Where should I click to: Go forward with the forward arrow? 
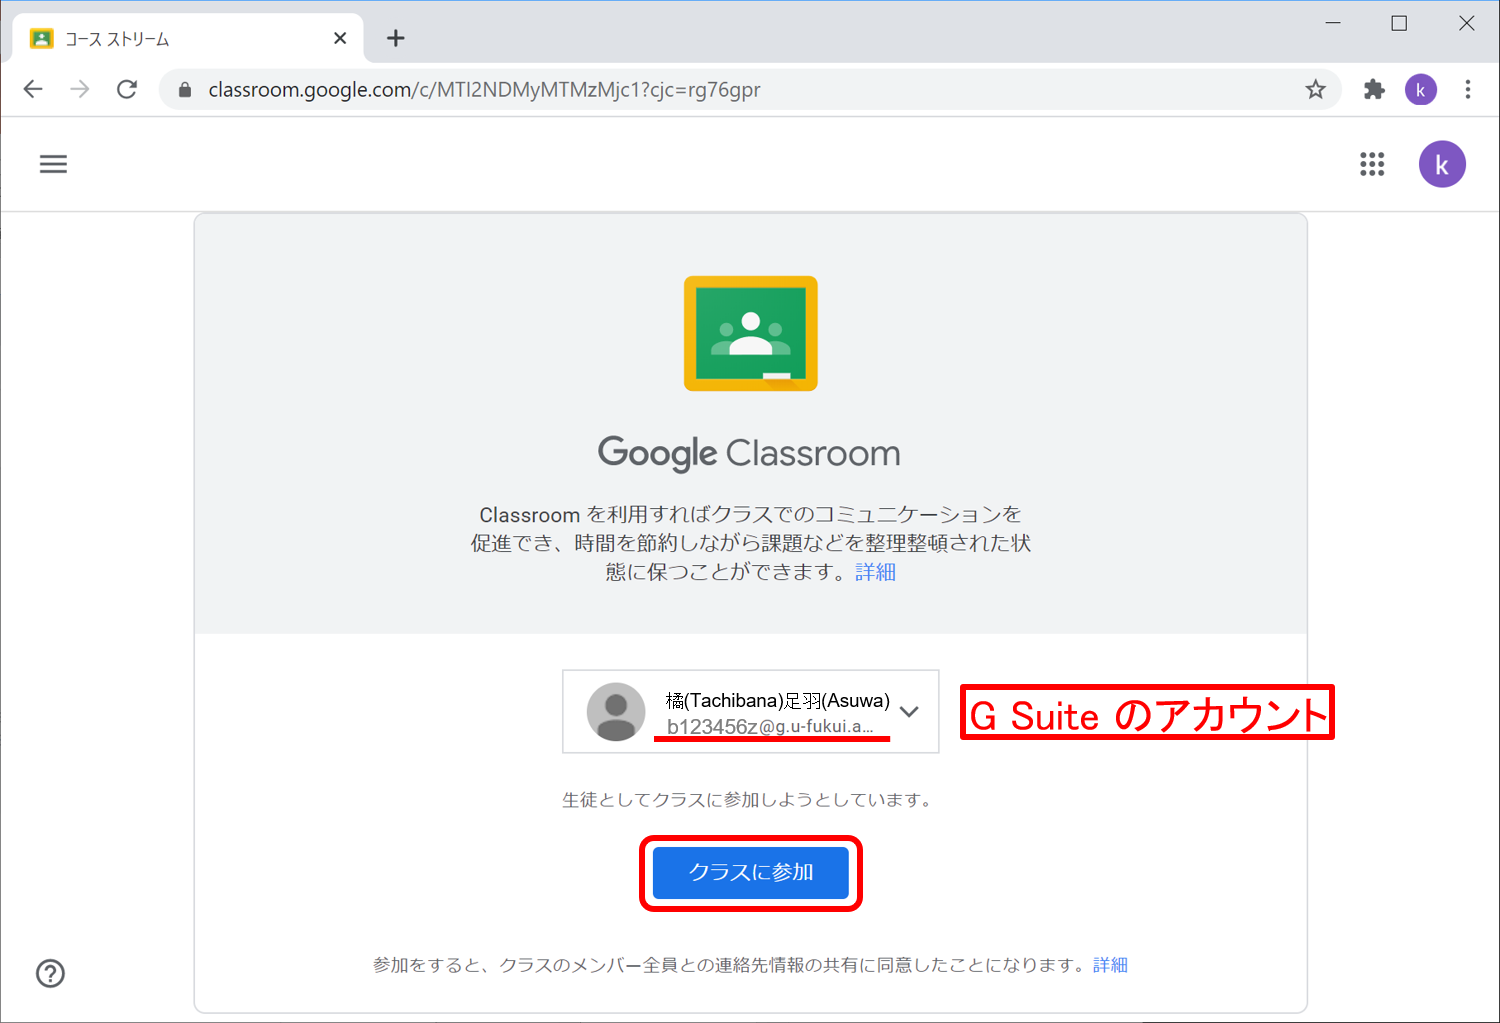80,89
